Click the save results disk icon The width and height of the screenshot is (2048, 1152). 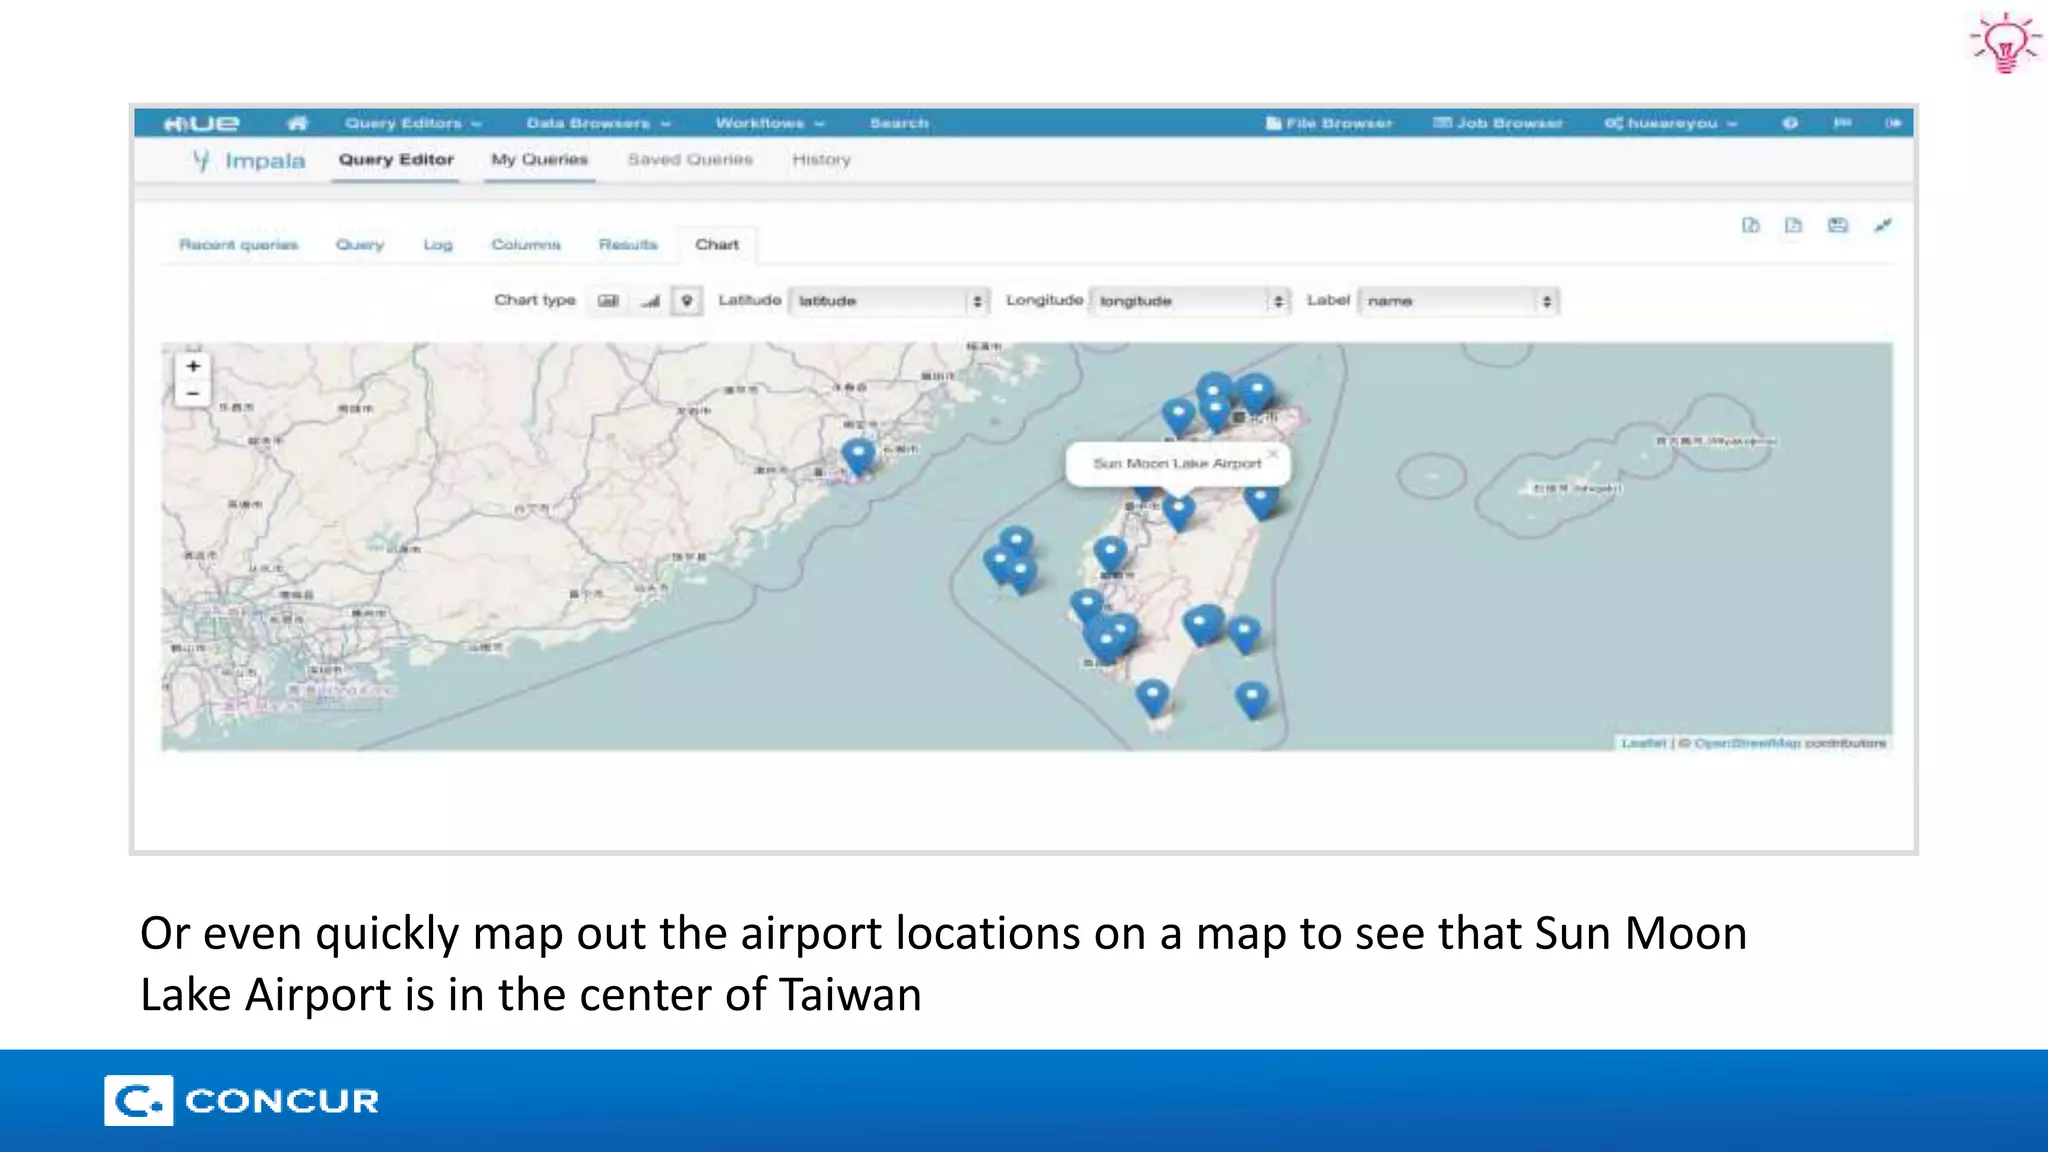[x=1838, y=226]
